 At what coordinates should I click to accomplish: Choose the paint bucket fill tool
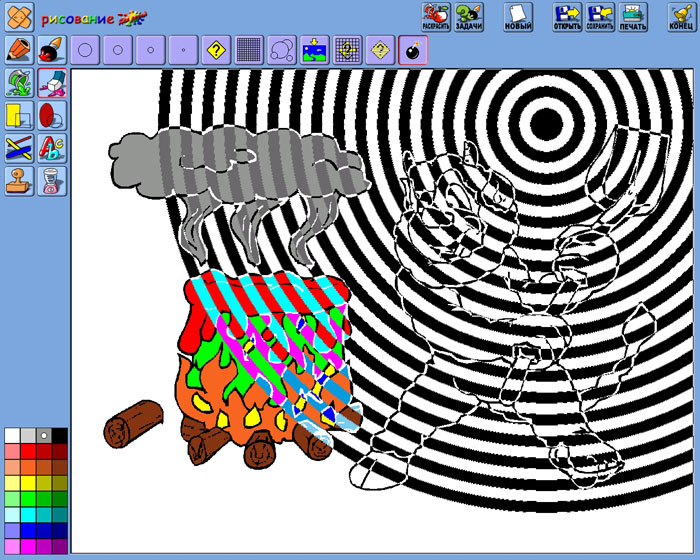tap(19, 82)
